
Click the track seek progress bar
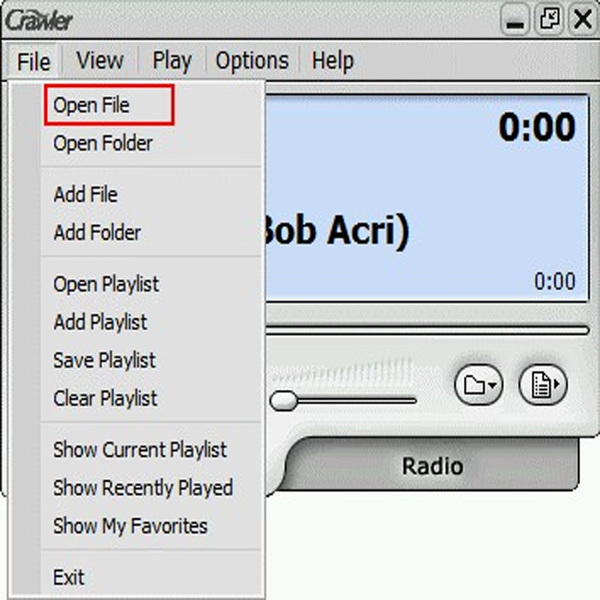pos(427,330)
